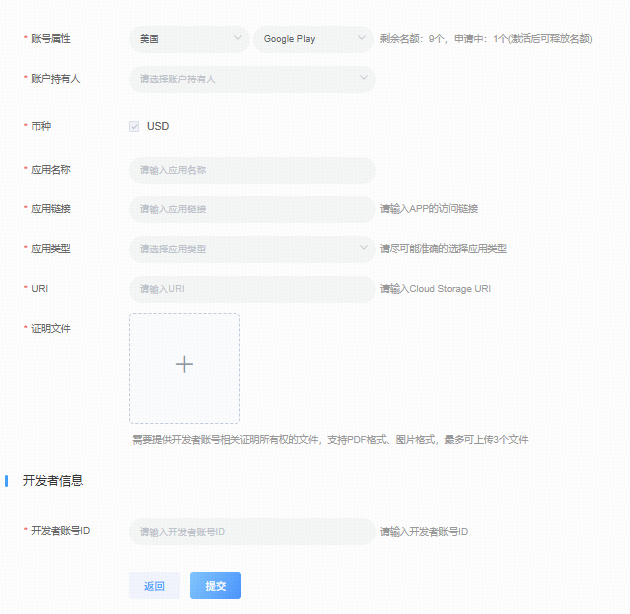Click the 开发者账号ID input field
The width and height of the screenshot is (630, 614).
coord(252,532)
